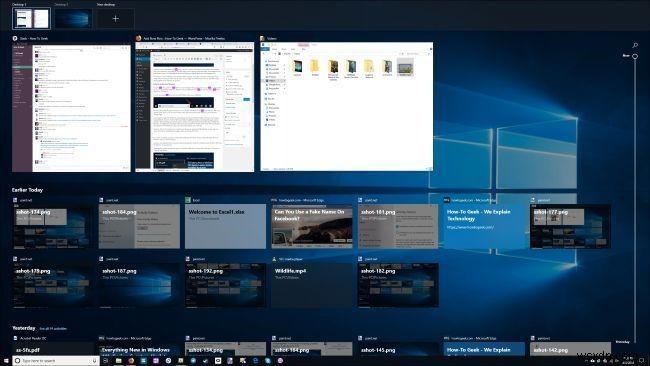Viewport: 650px width, 366px height.
Task: Open File Explorer from the taskbar
Action: click(119, 361)
